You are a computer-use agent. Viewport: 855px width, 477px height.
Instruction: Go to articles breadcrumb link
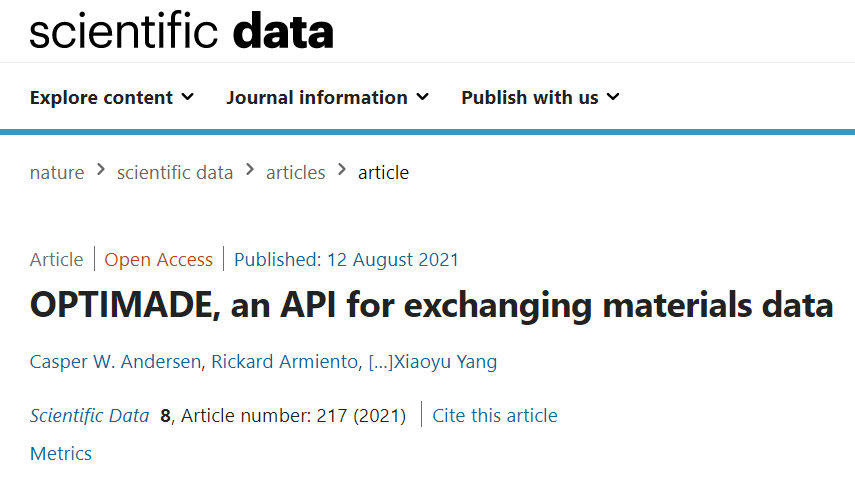click(x=296, y=173)
